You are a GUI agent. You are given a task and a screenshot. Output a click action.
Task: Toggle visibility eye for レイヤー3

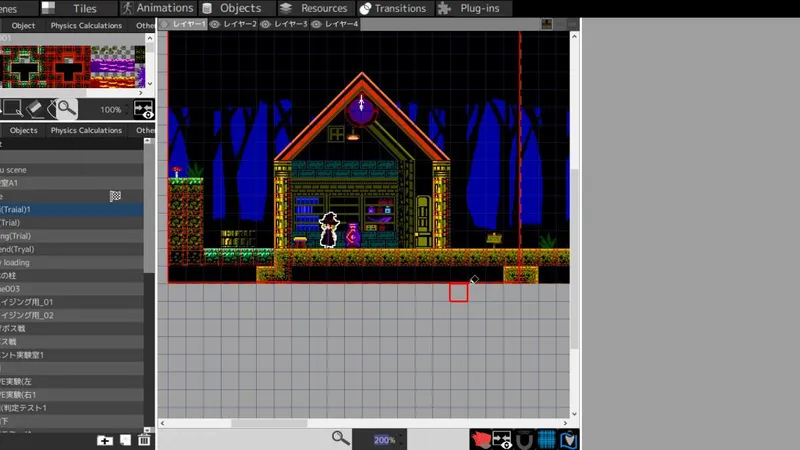[x=266, y=24]
